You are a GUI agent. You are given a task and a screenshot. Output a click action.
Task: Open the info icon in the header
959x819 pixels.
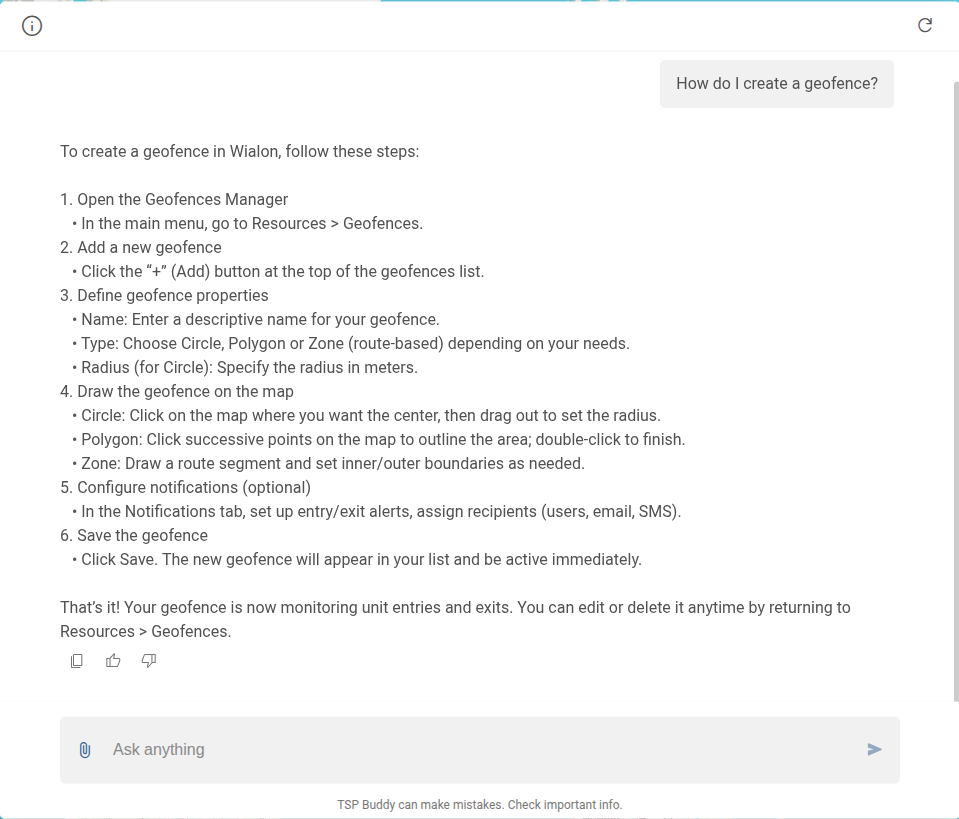[32, 26]
